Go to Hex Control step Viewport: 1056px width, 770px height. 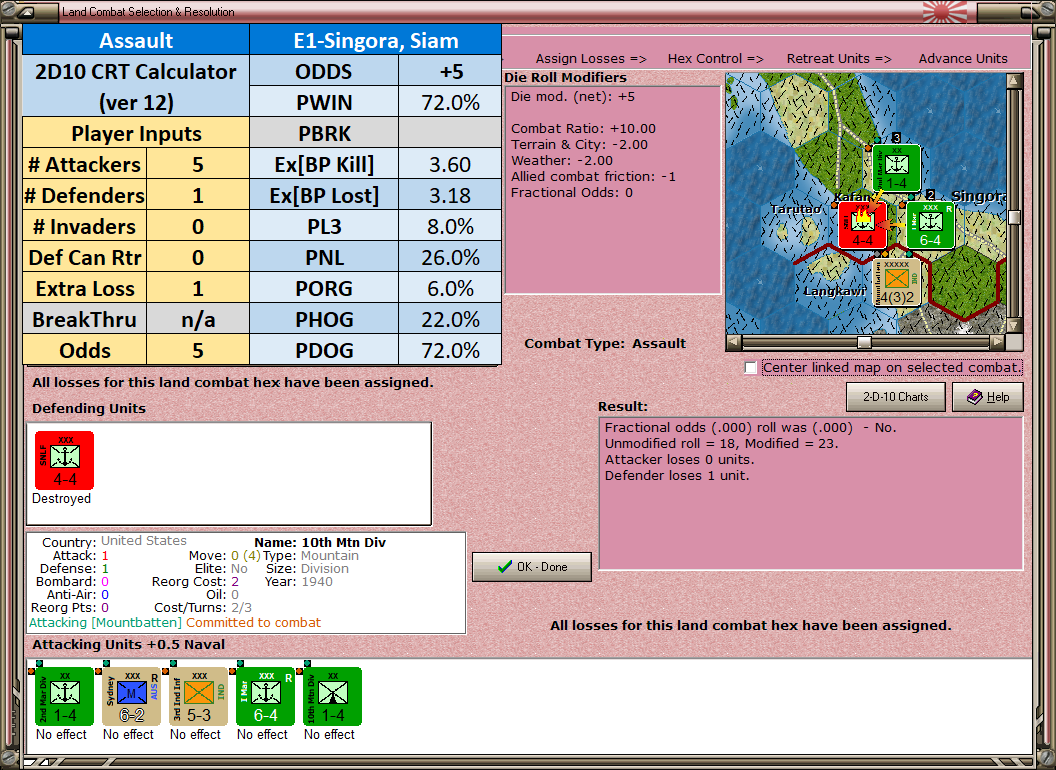(715, 59)
